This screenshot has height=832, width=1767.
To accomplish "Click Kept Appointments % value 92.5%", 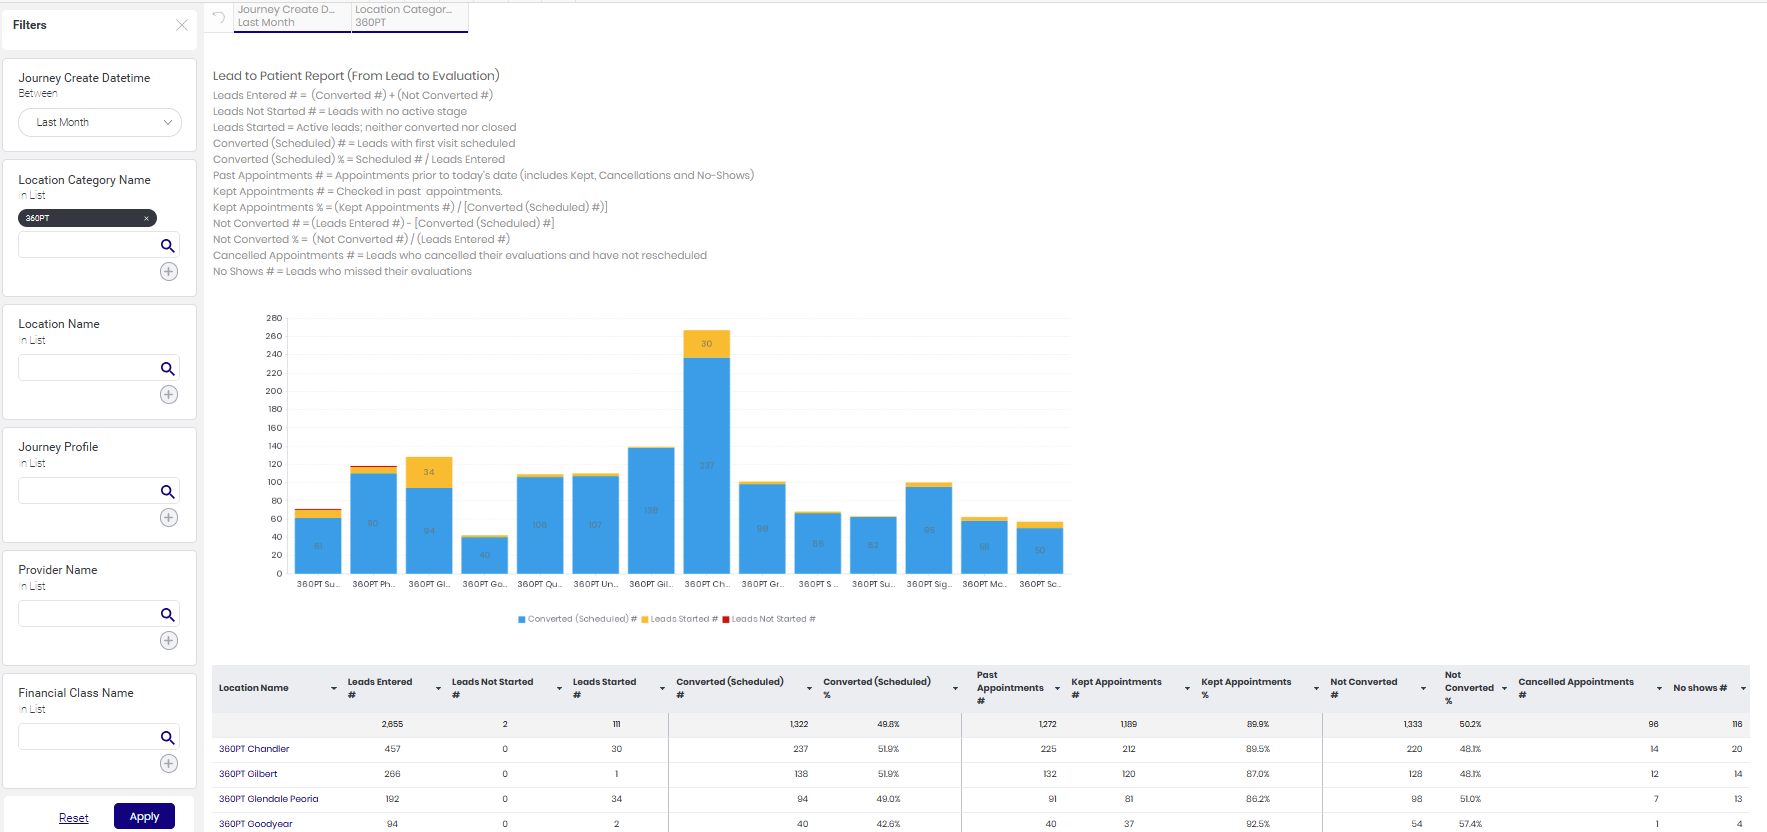I will pyautogui.click(x=1258, y=824).
